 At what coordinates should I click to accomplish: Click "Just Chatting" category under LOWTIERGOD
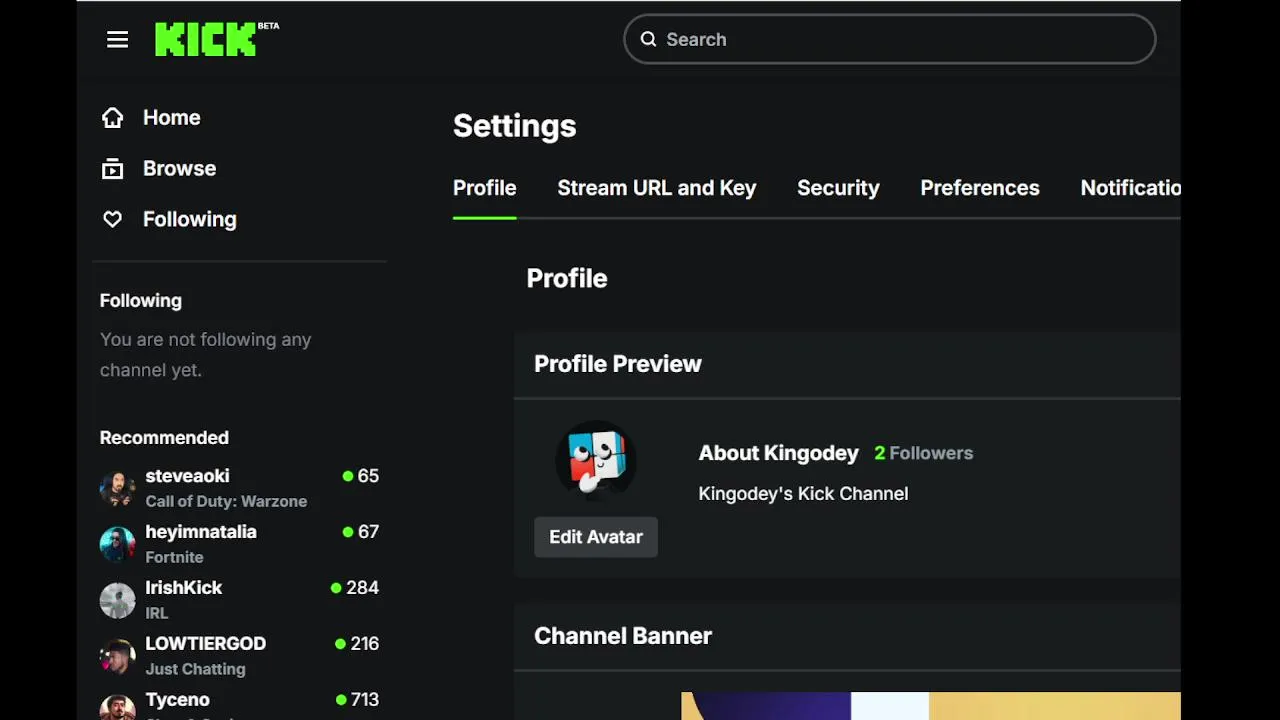[195, 669]
